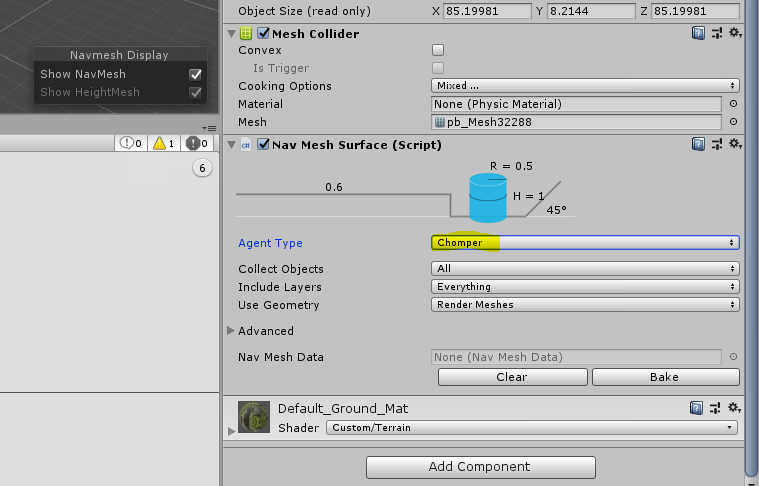Click the Use Geometry label
This screenshot has width=759, height=486.
click(279, 305)
